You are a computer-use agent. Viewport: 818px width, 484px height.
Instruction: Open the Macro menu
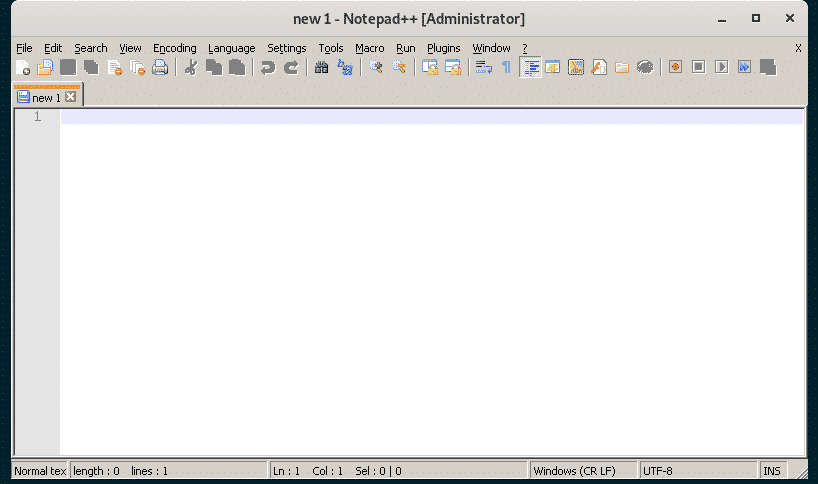(x=369, y=48)
